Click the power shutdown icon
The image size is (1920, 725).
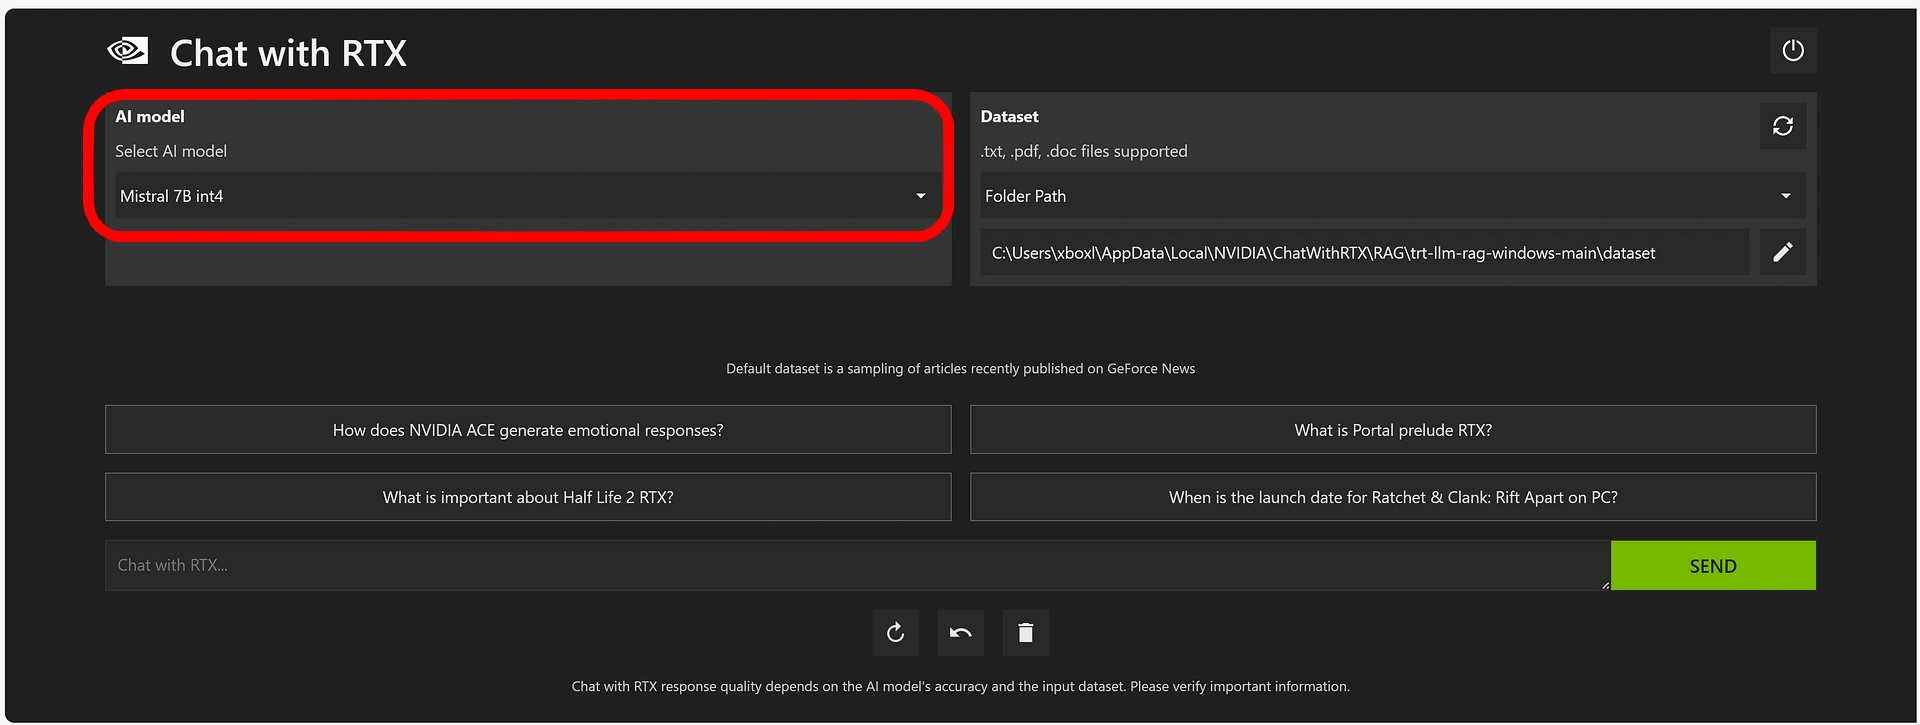point(1792,50)
